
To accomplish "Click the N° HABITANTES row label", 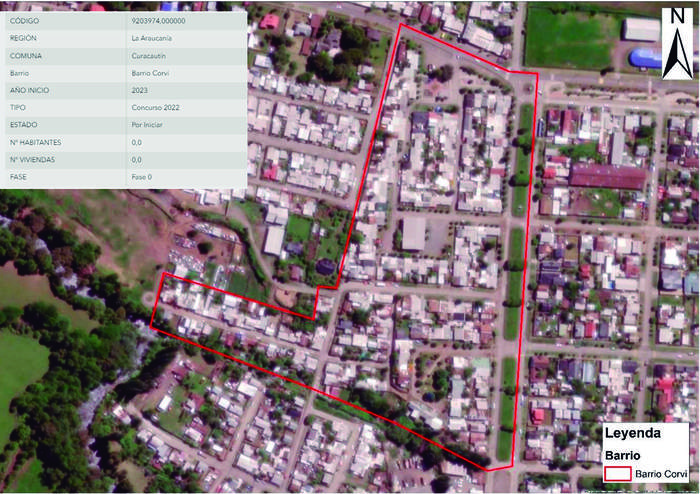I will pos(31,142).
